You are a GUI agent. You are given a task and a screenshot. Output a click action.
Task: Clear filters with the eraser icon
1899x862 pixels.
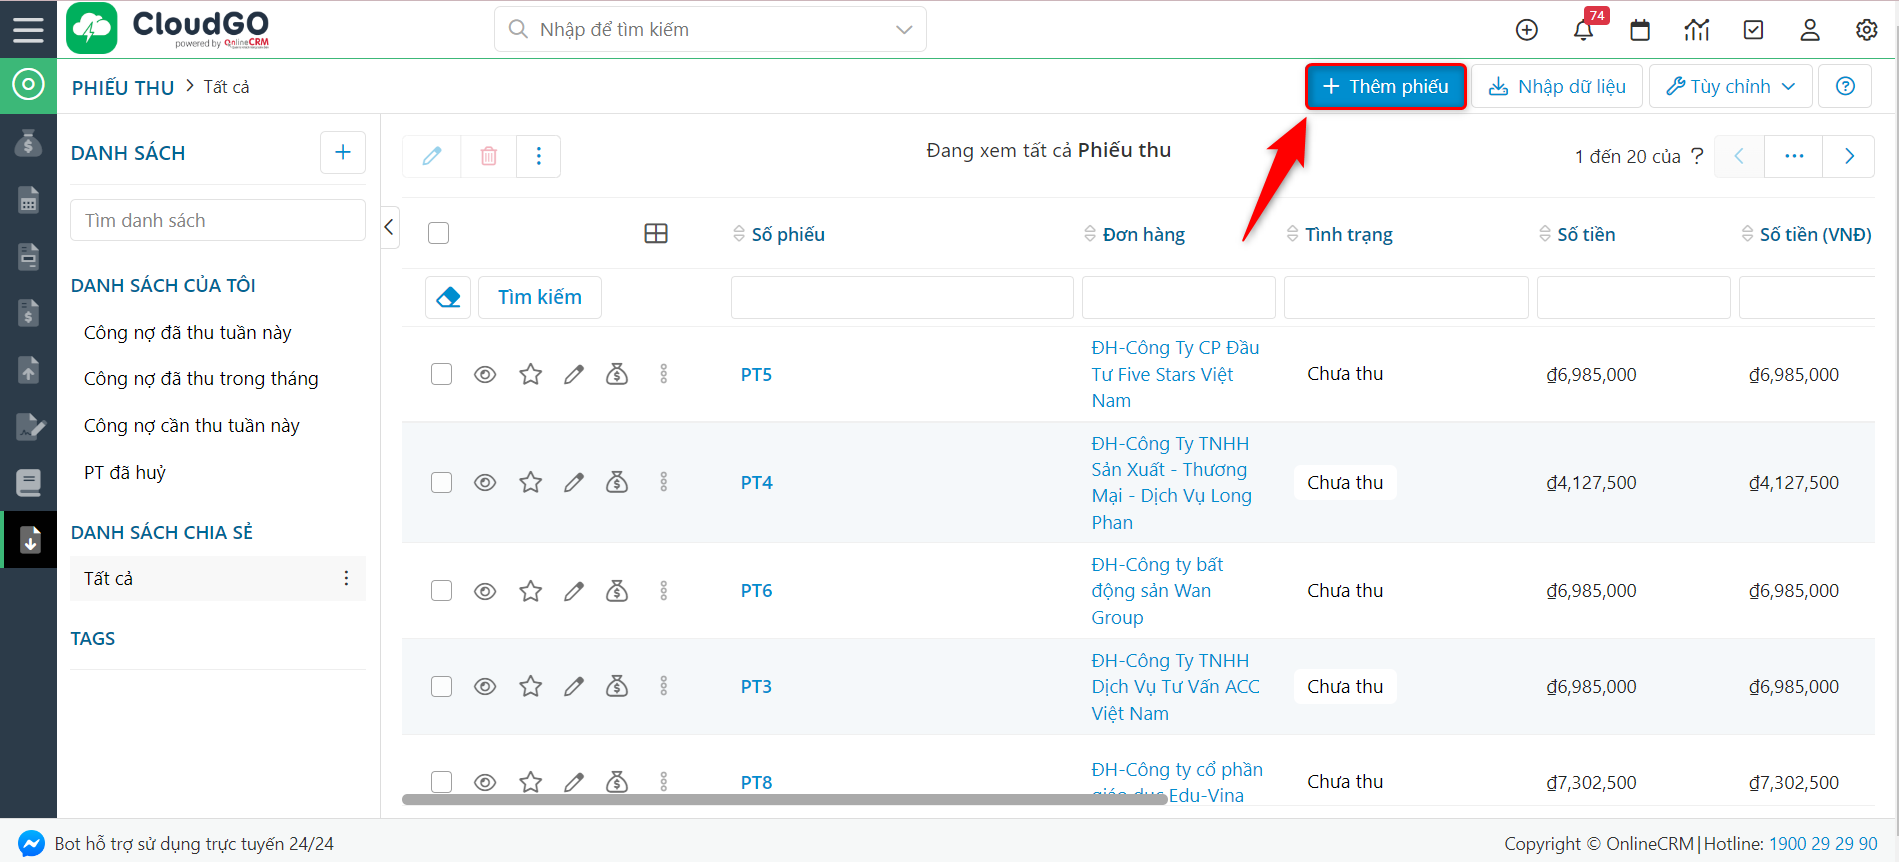[448, 297]
